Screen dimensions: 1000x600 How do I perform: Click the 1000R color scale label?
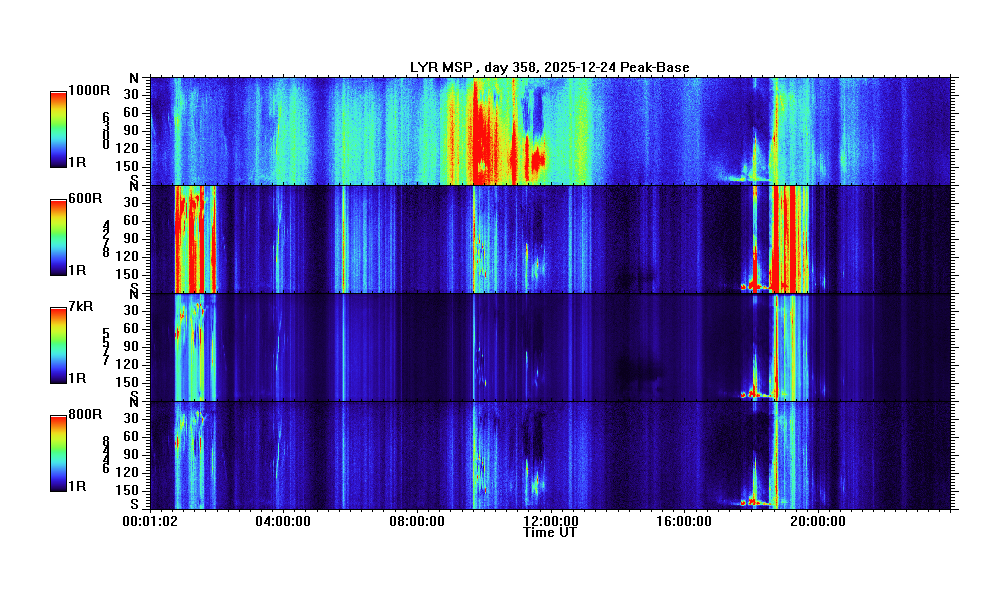pyautogui.click(x=90, y=91)
